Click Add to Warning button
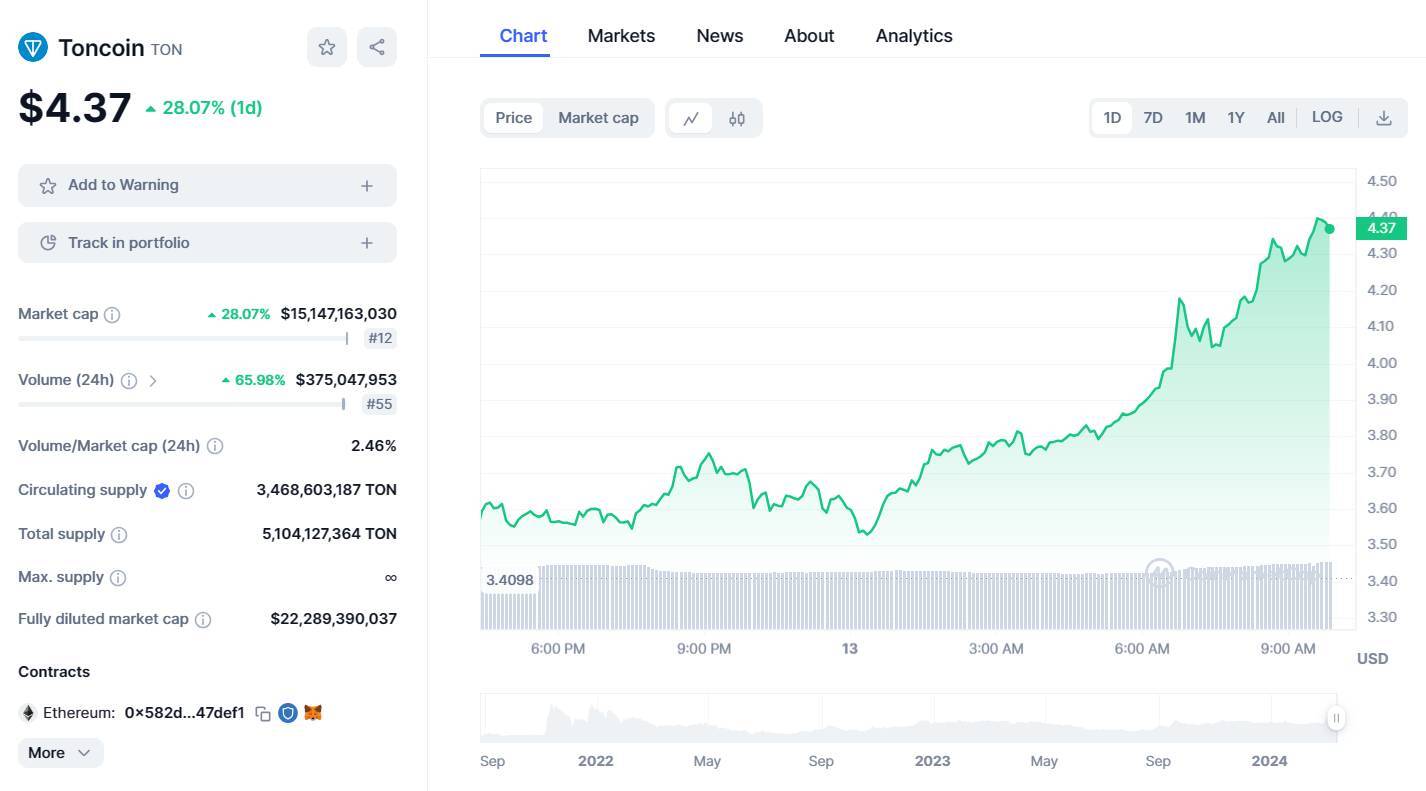The width and height of the screenshot is (1426, 791). [x=207, y=186]
